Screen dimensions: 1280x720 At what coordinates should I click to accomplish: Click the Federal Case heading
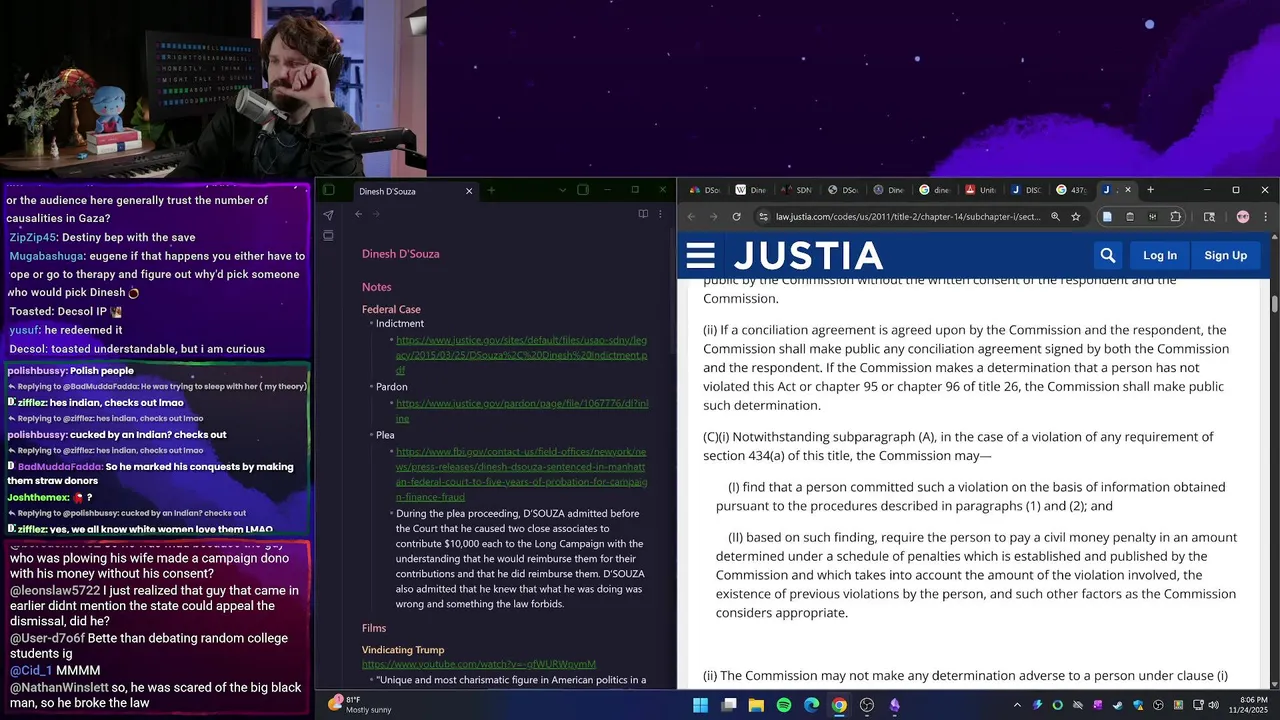click(x=391, y=310)
